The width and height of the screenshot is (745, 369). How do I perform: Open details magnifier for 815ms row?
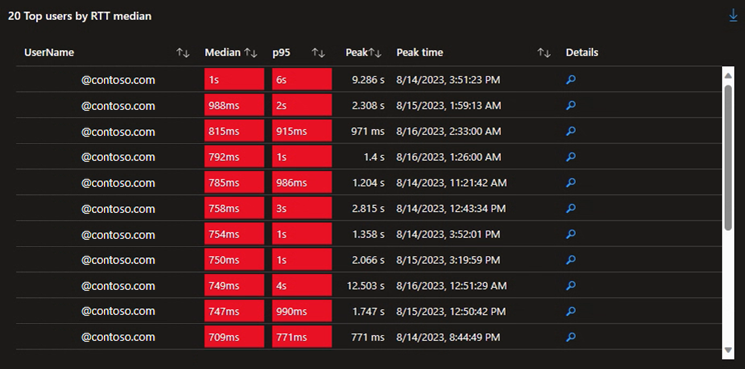[571, 131]
